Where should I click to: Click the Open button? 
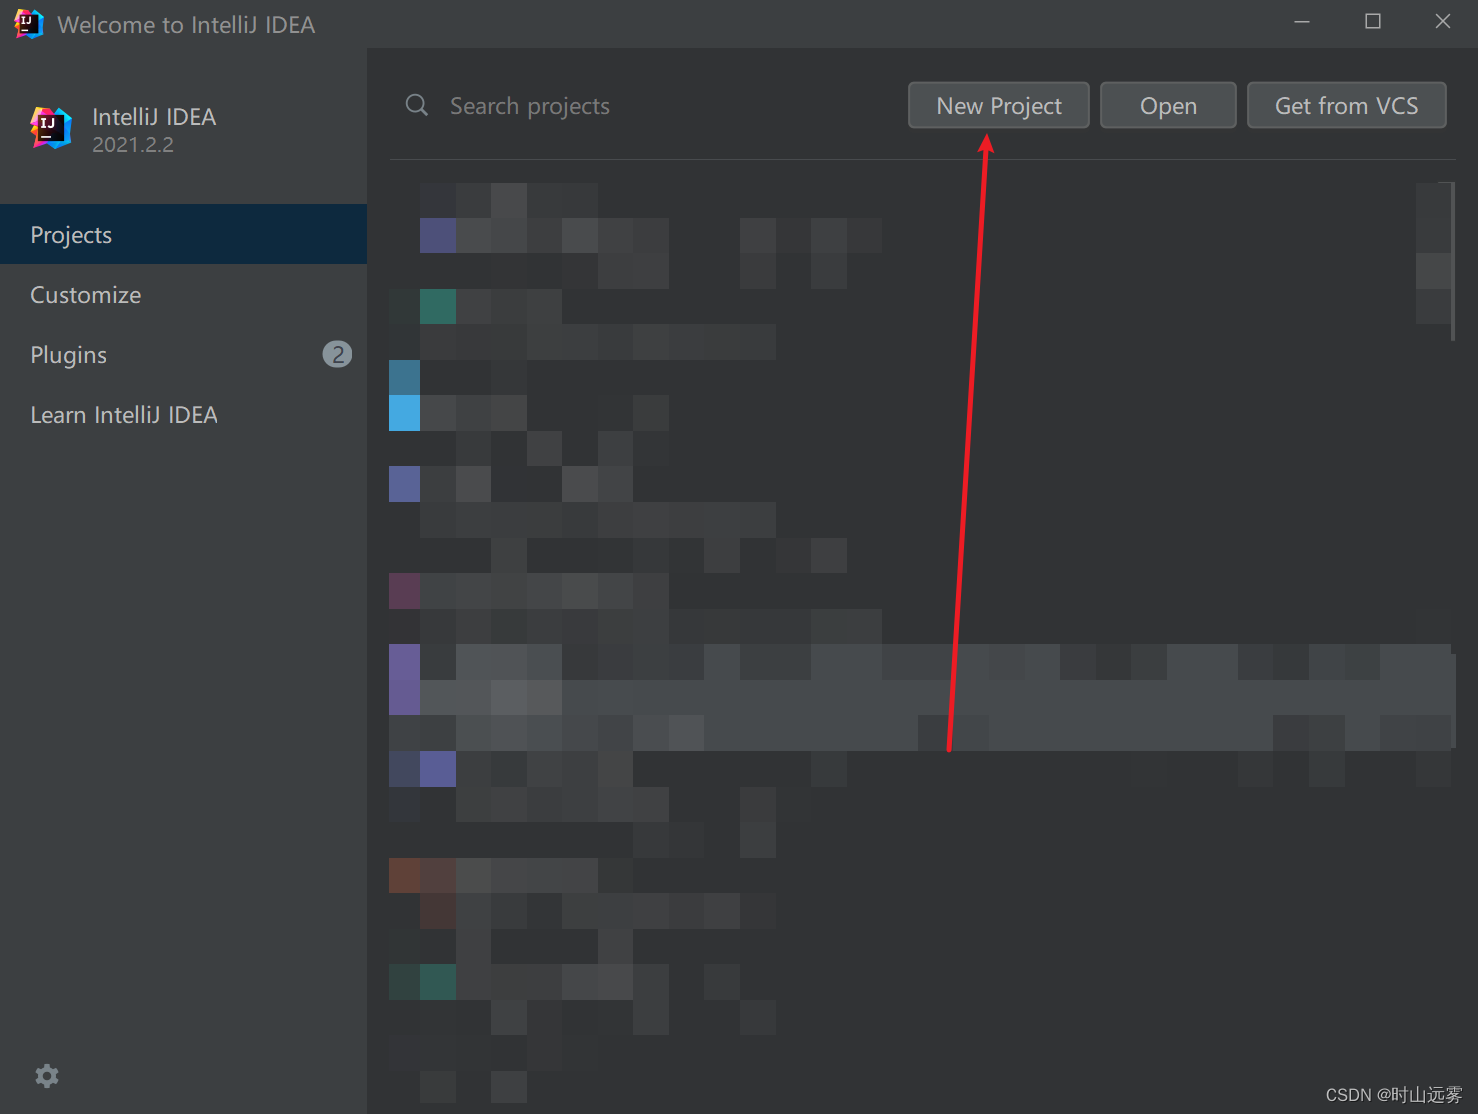(x=1168, y=105)
